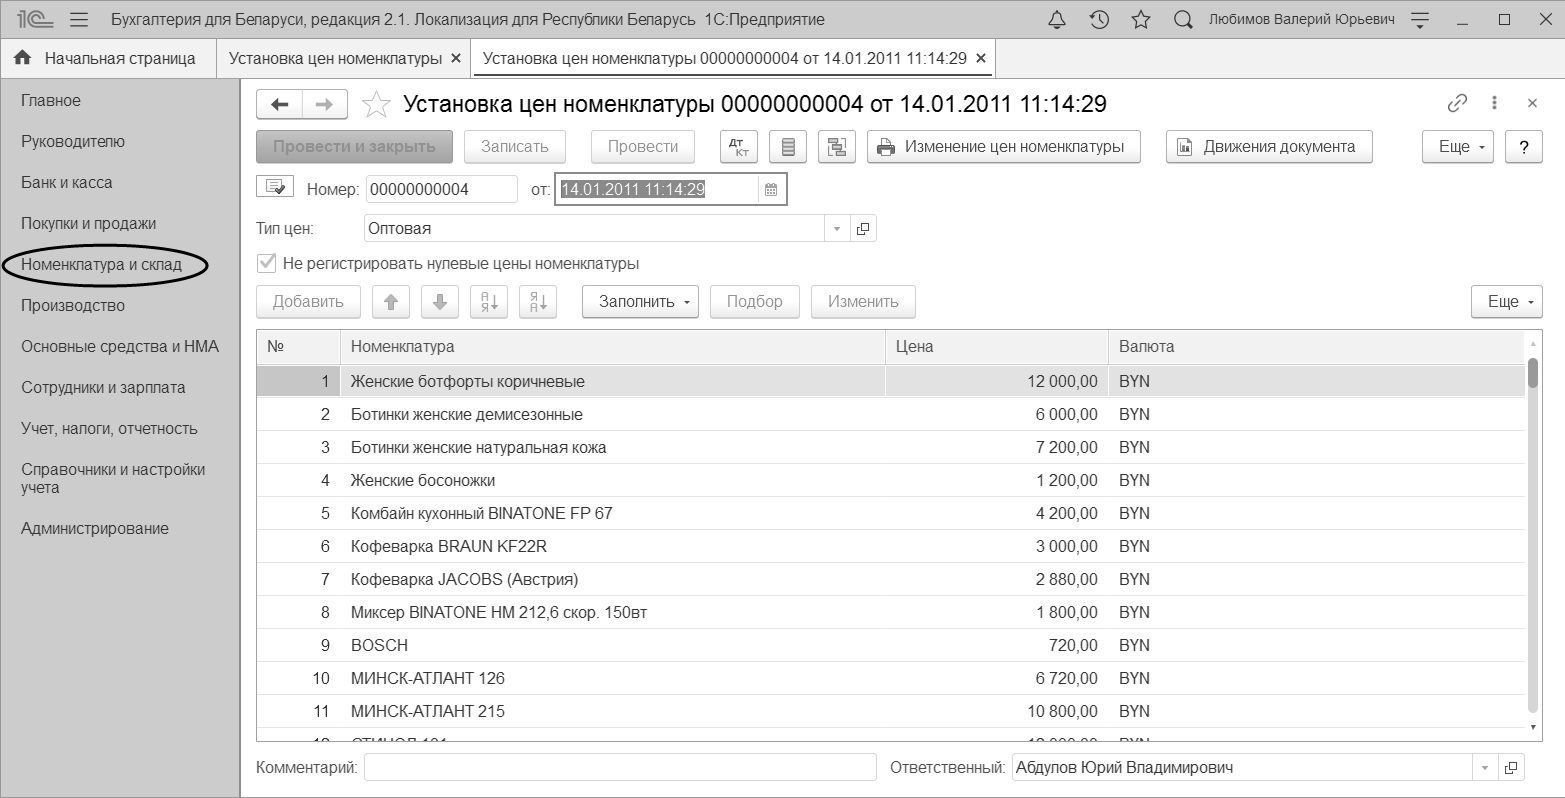Open calendar picker for date field
This screenshot has height=798, width=1565.
[x=770, y=189]
